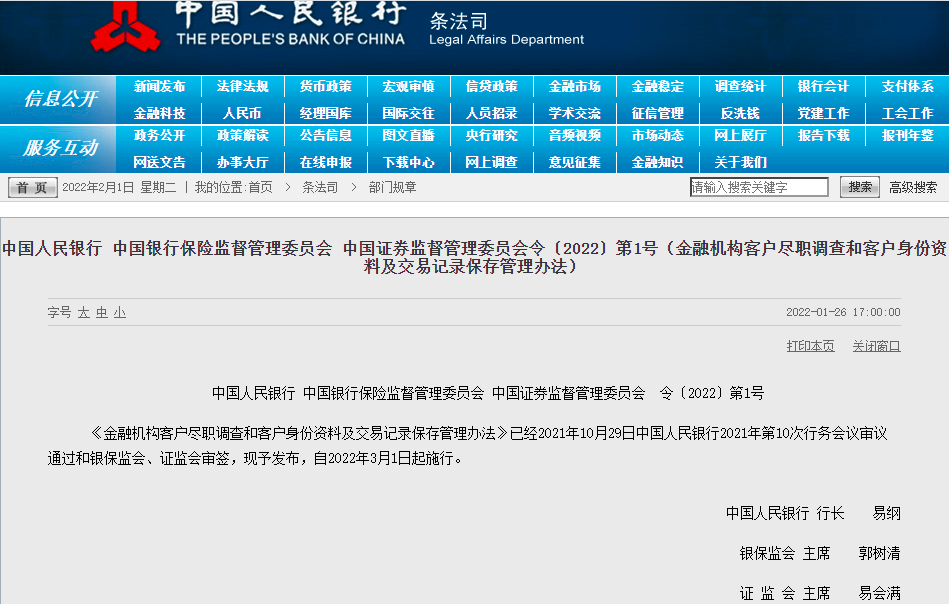Open 意见征集 navigation item
The width and height of the screenshot is (949, 604).
point(574,162)
